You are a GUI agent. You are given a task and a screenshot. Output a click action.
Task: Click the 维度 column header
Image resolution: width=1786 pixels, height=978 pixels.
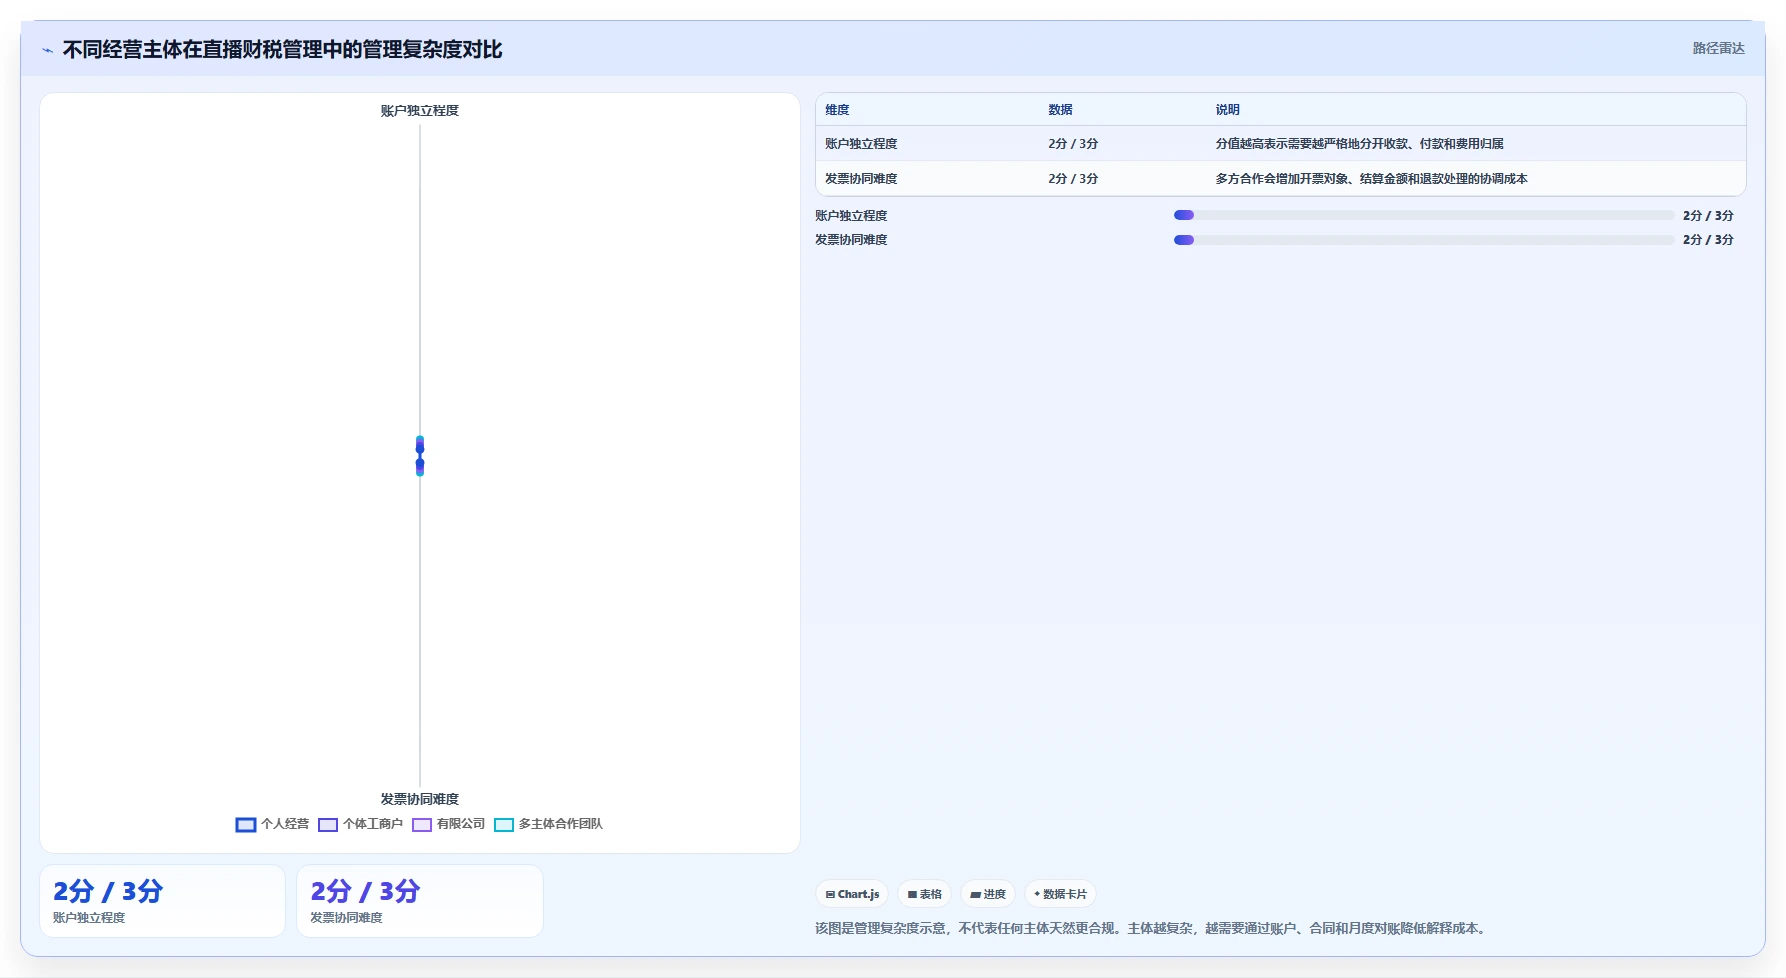coord(837,110)
